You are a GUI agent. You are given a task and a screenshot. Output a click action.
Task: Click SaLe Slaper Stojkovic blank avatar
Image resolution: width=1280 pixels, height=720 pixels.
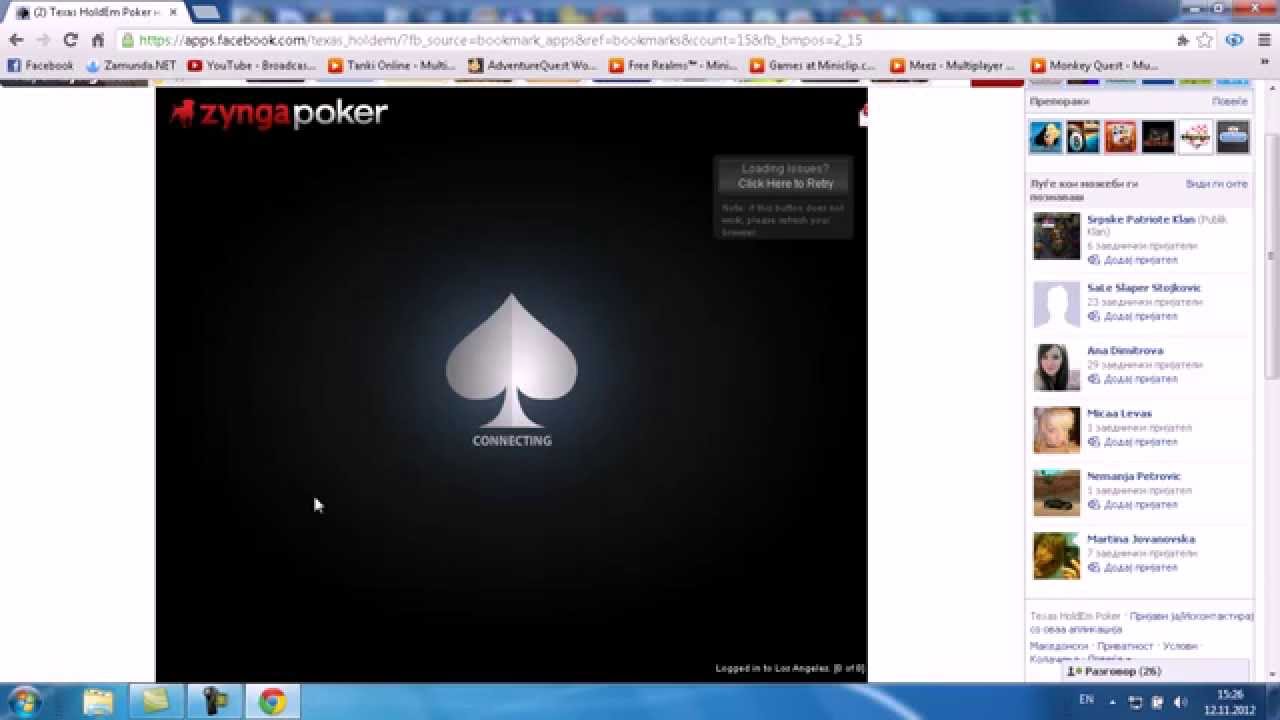[x=1056, y=304]
